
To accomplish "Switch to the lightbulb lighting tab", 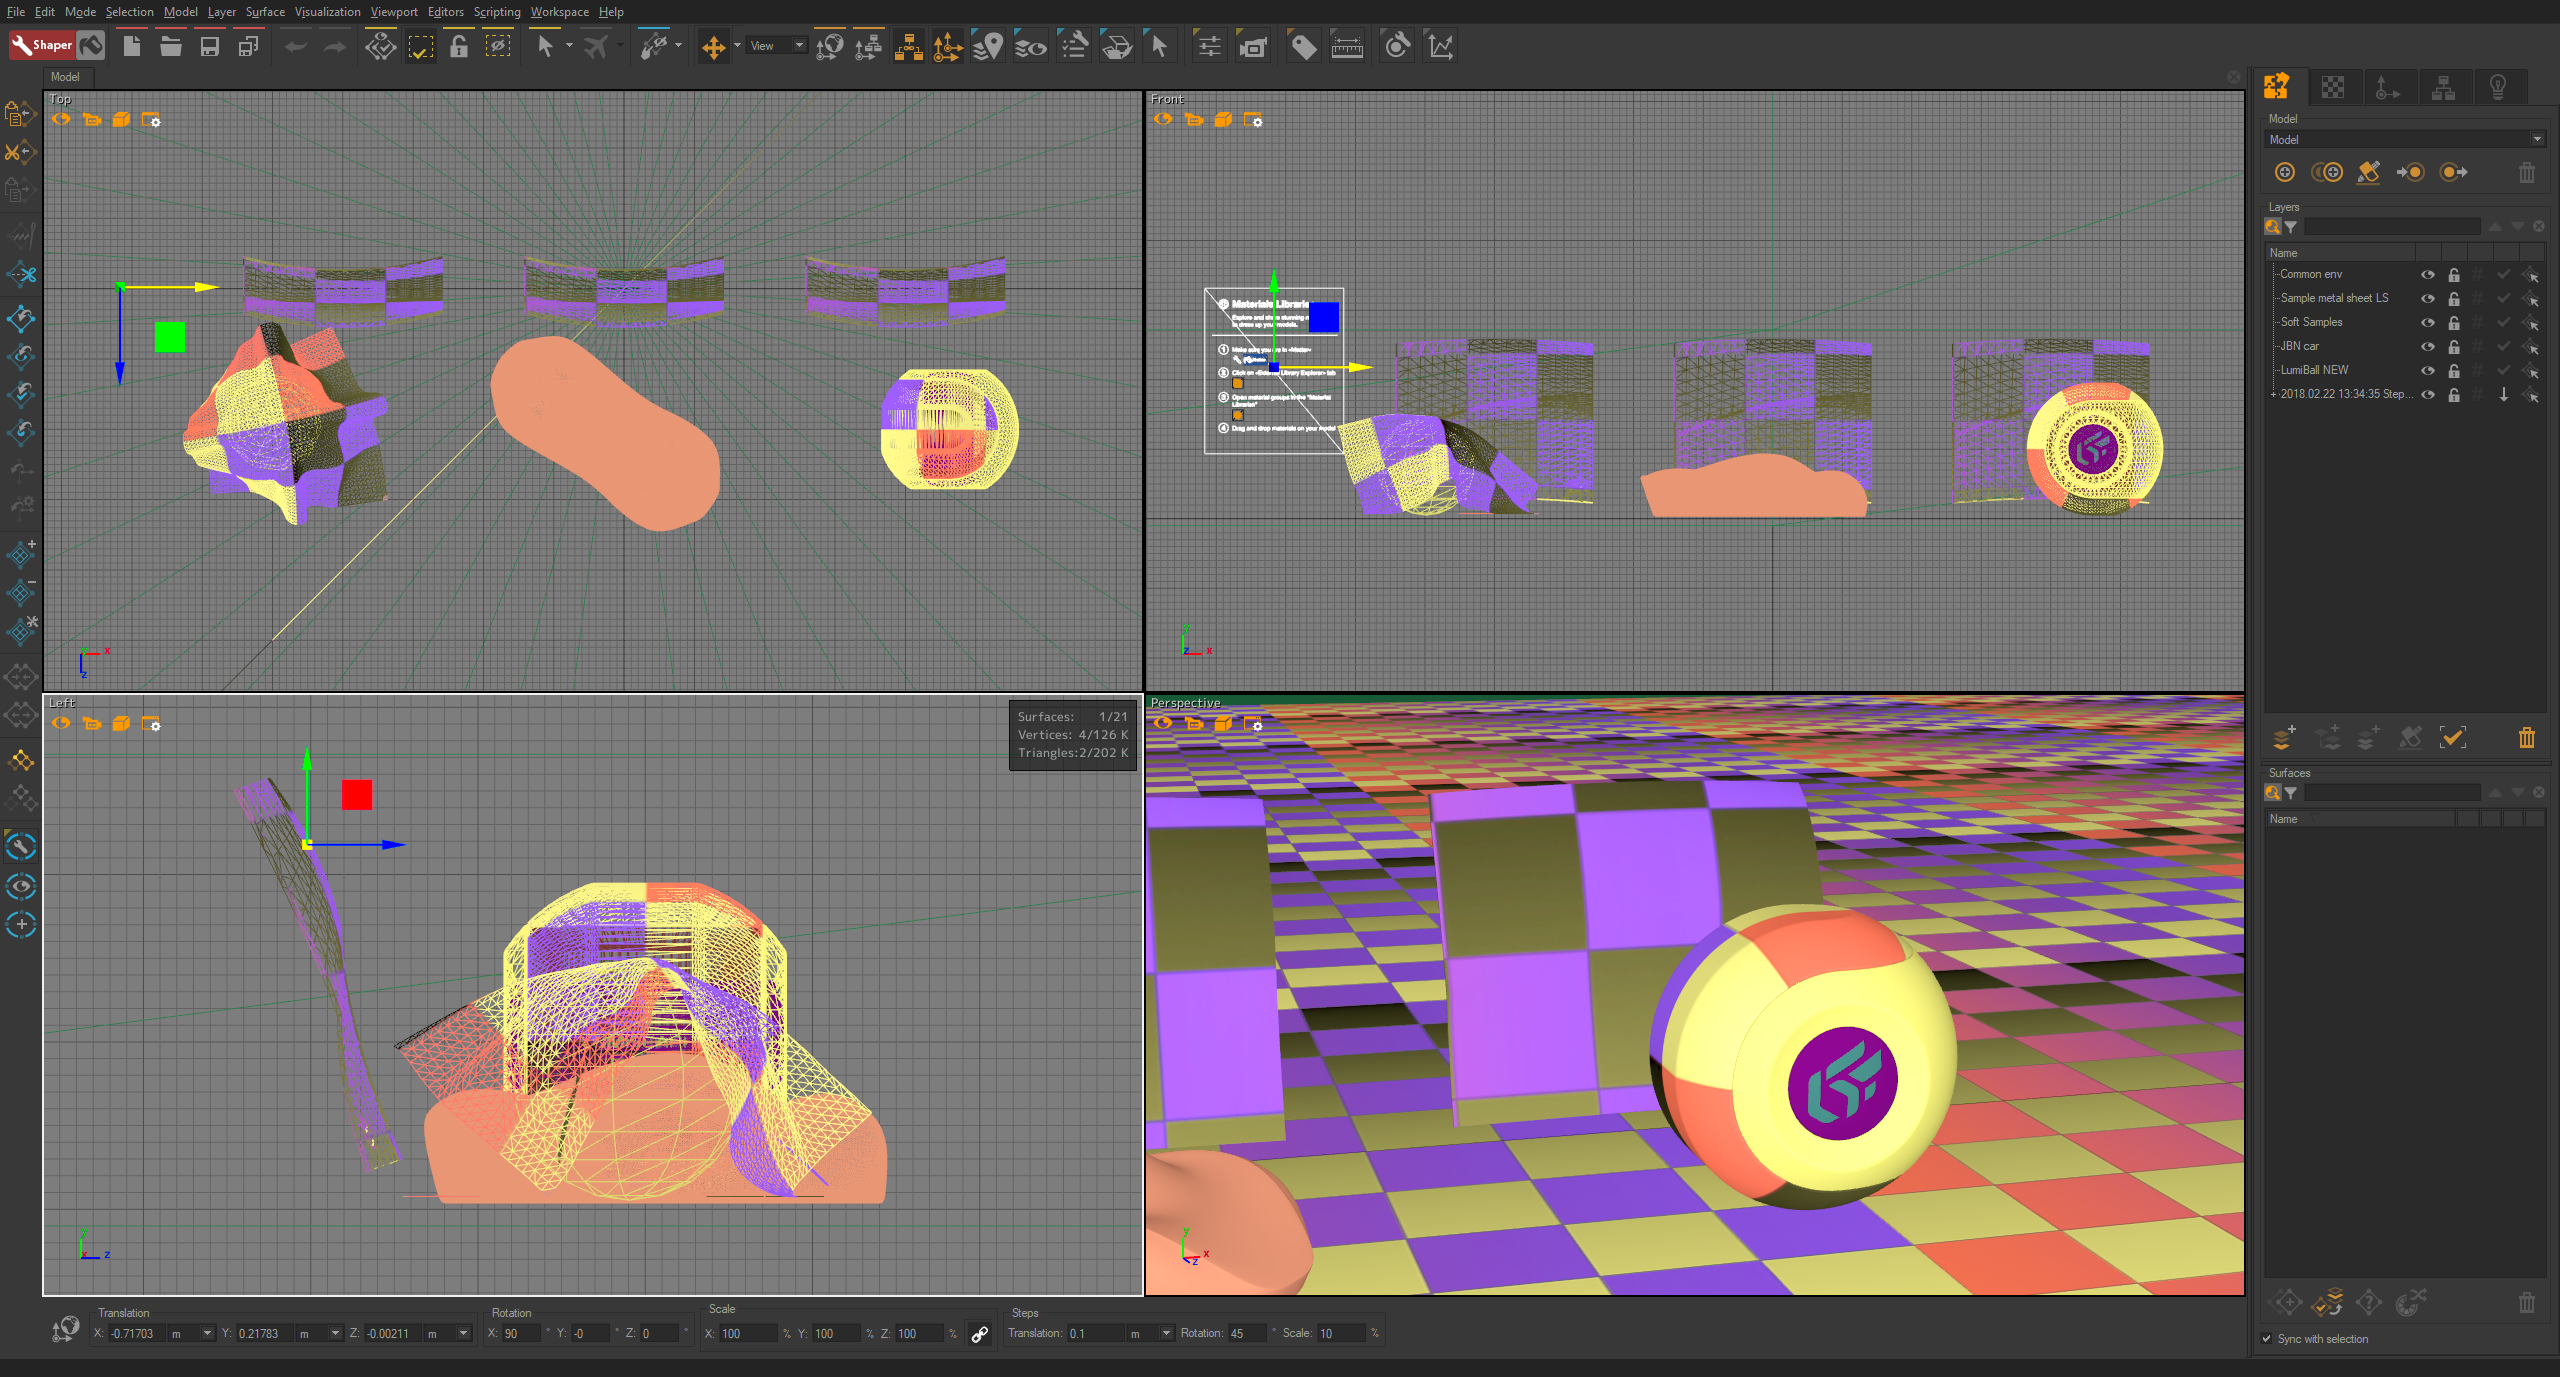I will coord(2498,87).
